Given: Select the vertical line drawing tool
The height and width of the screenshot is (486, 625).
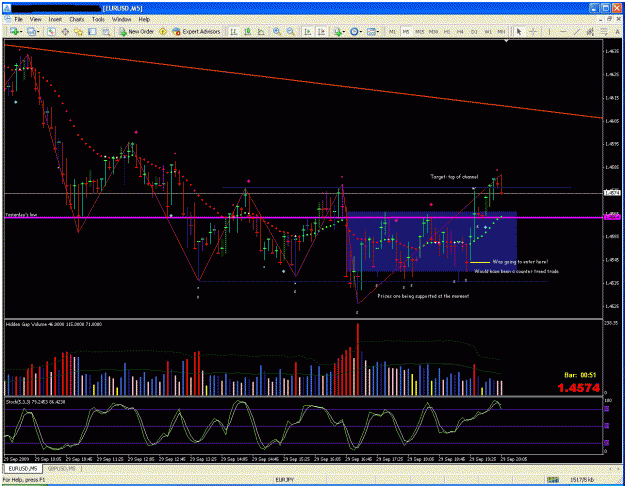Looking at the screenshot, I should pos(549,31).
